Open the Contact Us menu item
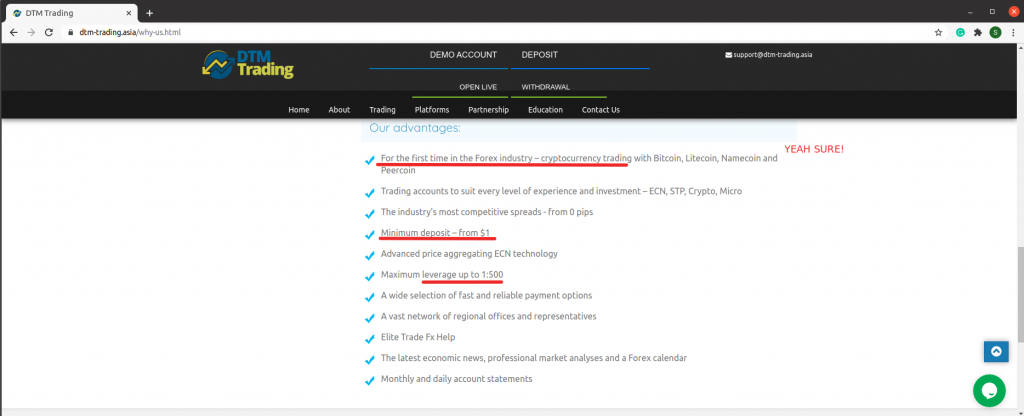 click(601, 110)
